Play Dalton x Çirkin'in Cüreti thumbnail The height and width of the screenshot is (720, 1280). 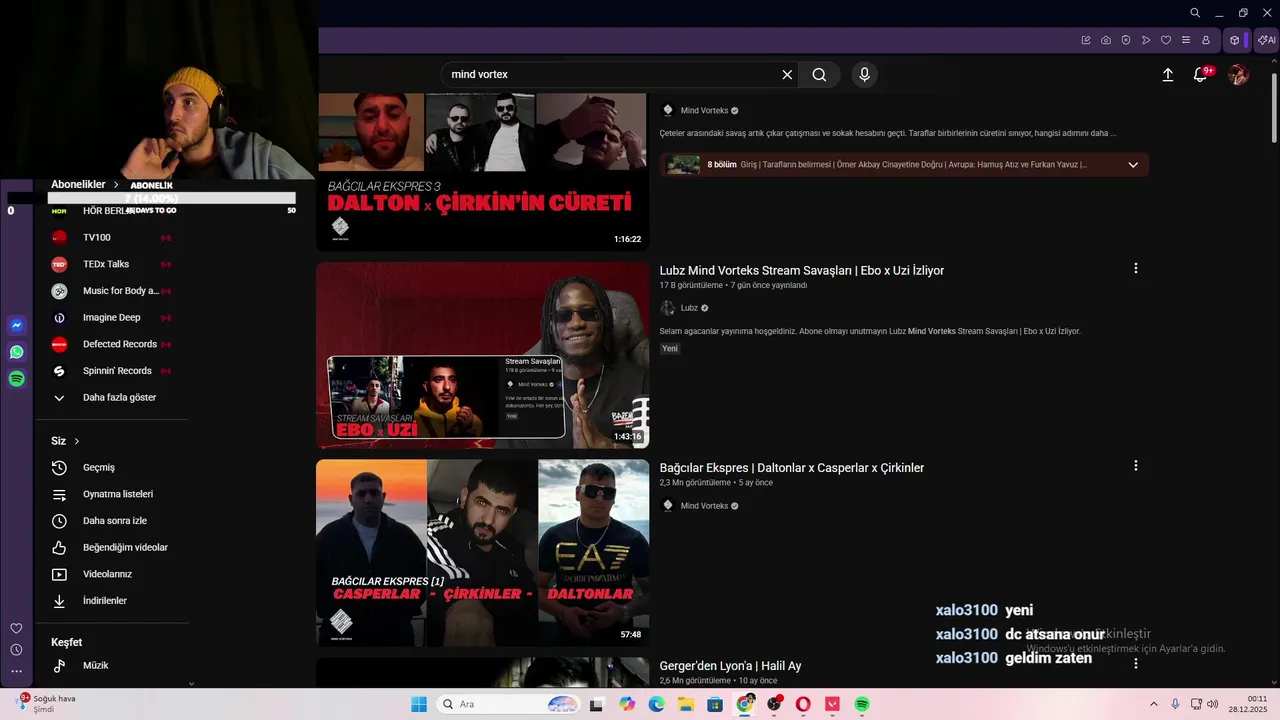(x=483, y=170)
